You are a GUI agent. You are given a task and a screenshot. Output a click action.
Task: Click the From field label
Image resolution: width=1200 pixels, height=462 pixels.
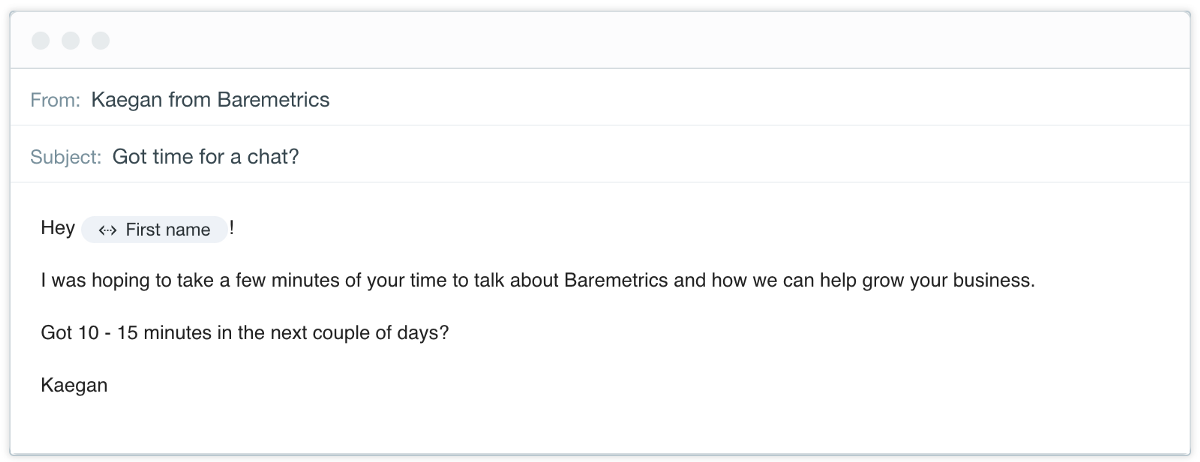click(x=55, y=100)
